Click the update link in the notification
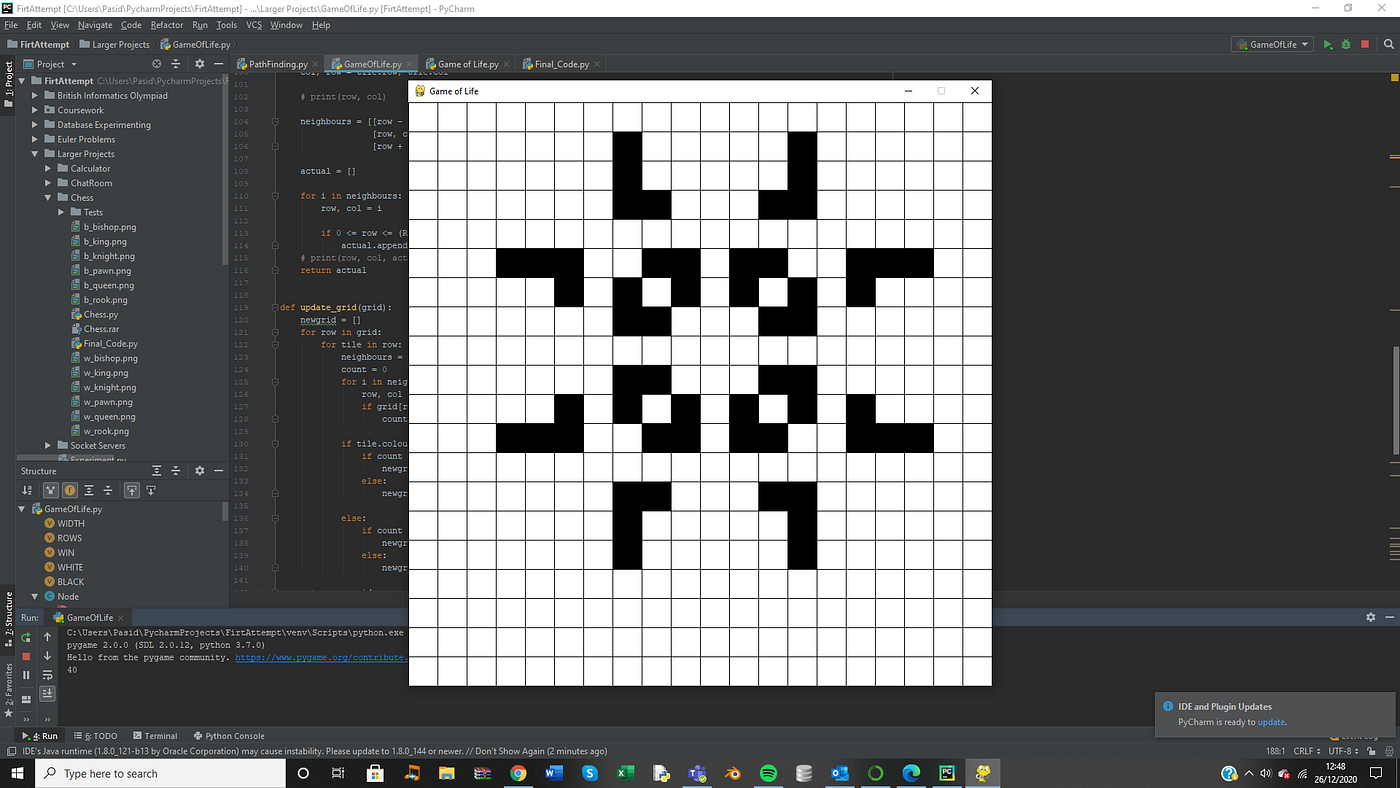The width and height of the screenshot is (1400, 788). click(1271, 722)
